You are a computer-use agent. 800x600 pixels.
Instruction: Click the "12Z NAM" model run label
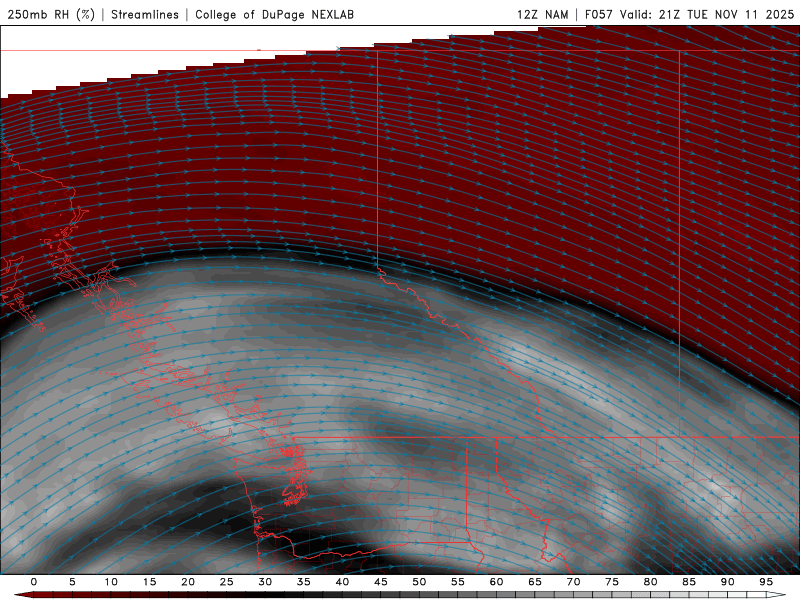pos(542,14)
